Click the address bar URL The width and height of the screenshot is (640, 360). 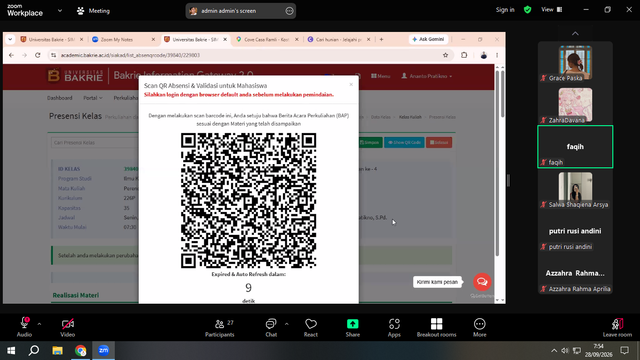pos(131,55)
